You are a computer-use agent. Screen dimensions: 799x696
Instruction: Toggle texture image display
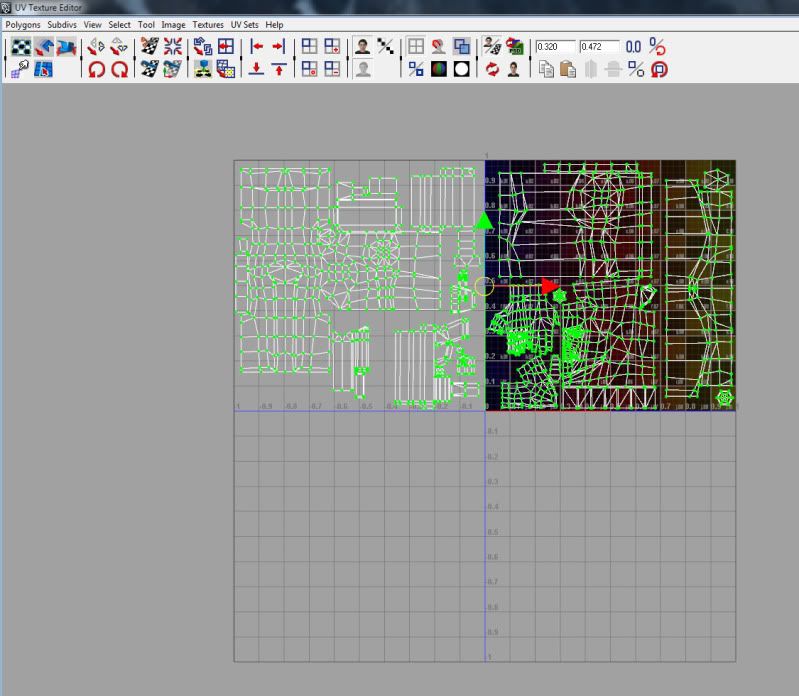(x=363, y=47)
